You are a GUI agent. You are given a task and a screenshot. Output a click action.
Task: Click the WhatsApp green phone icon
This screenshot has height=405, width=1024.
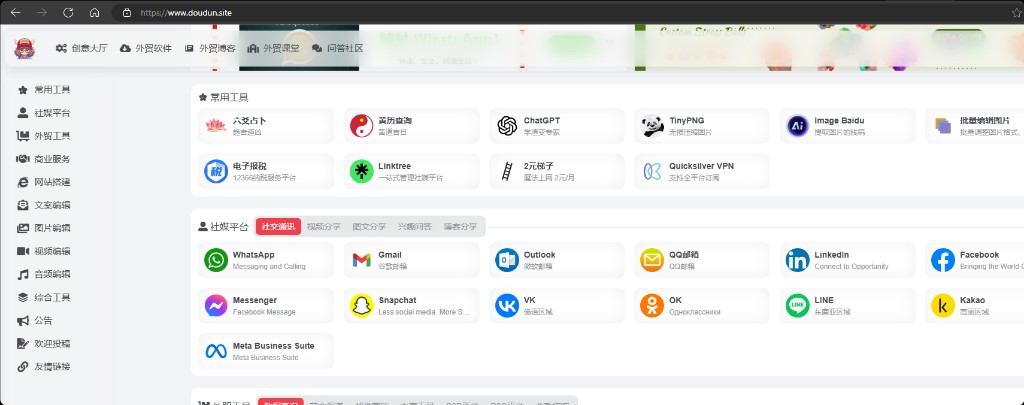pos(216,260)
